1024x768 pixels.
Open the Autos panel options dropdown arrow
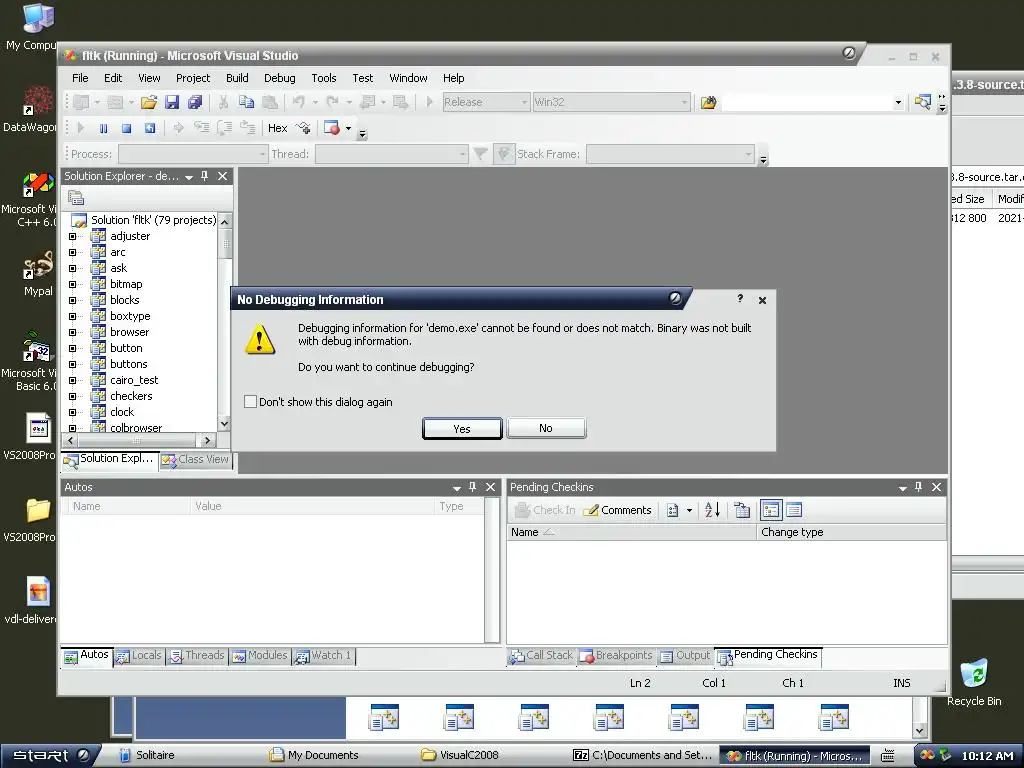[x=457, y=488]
